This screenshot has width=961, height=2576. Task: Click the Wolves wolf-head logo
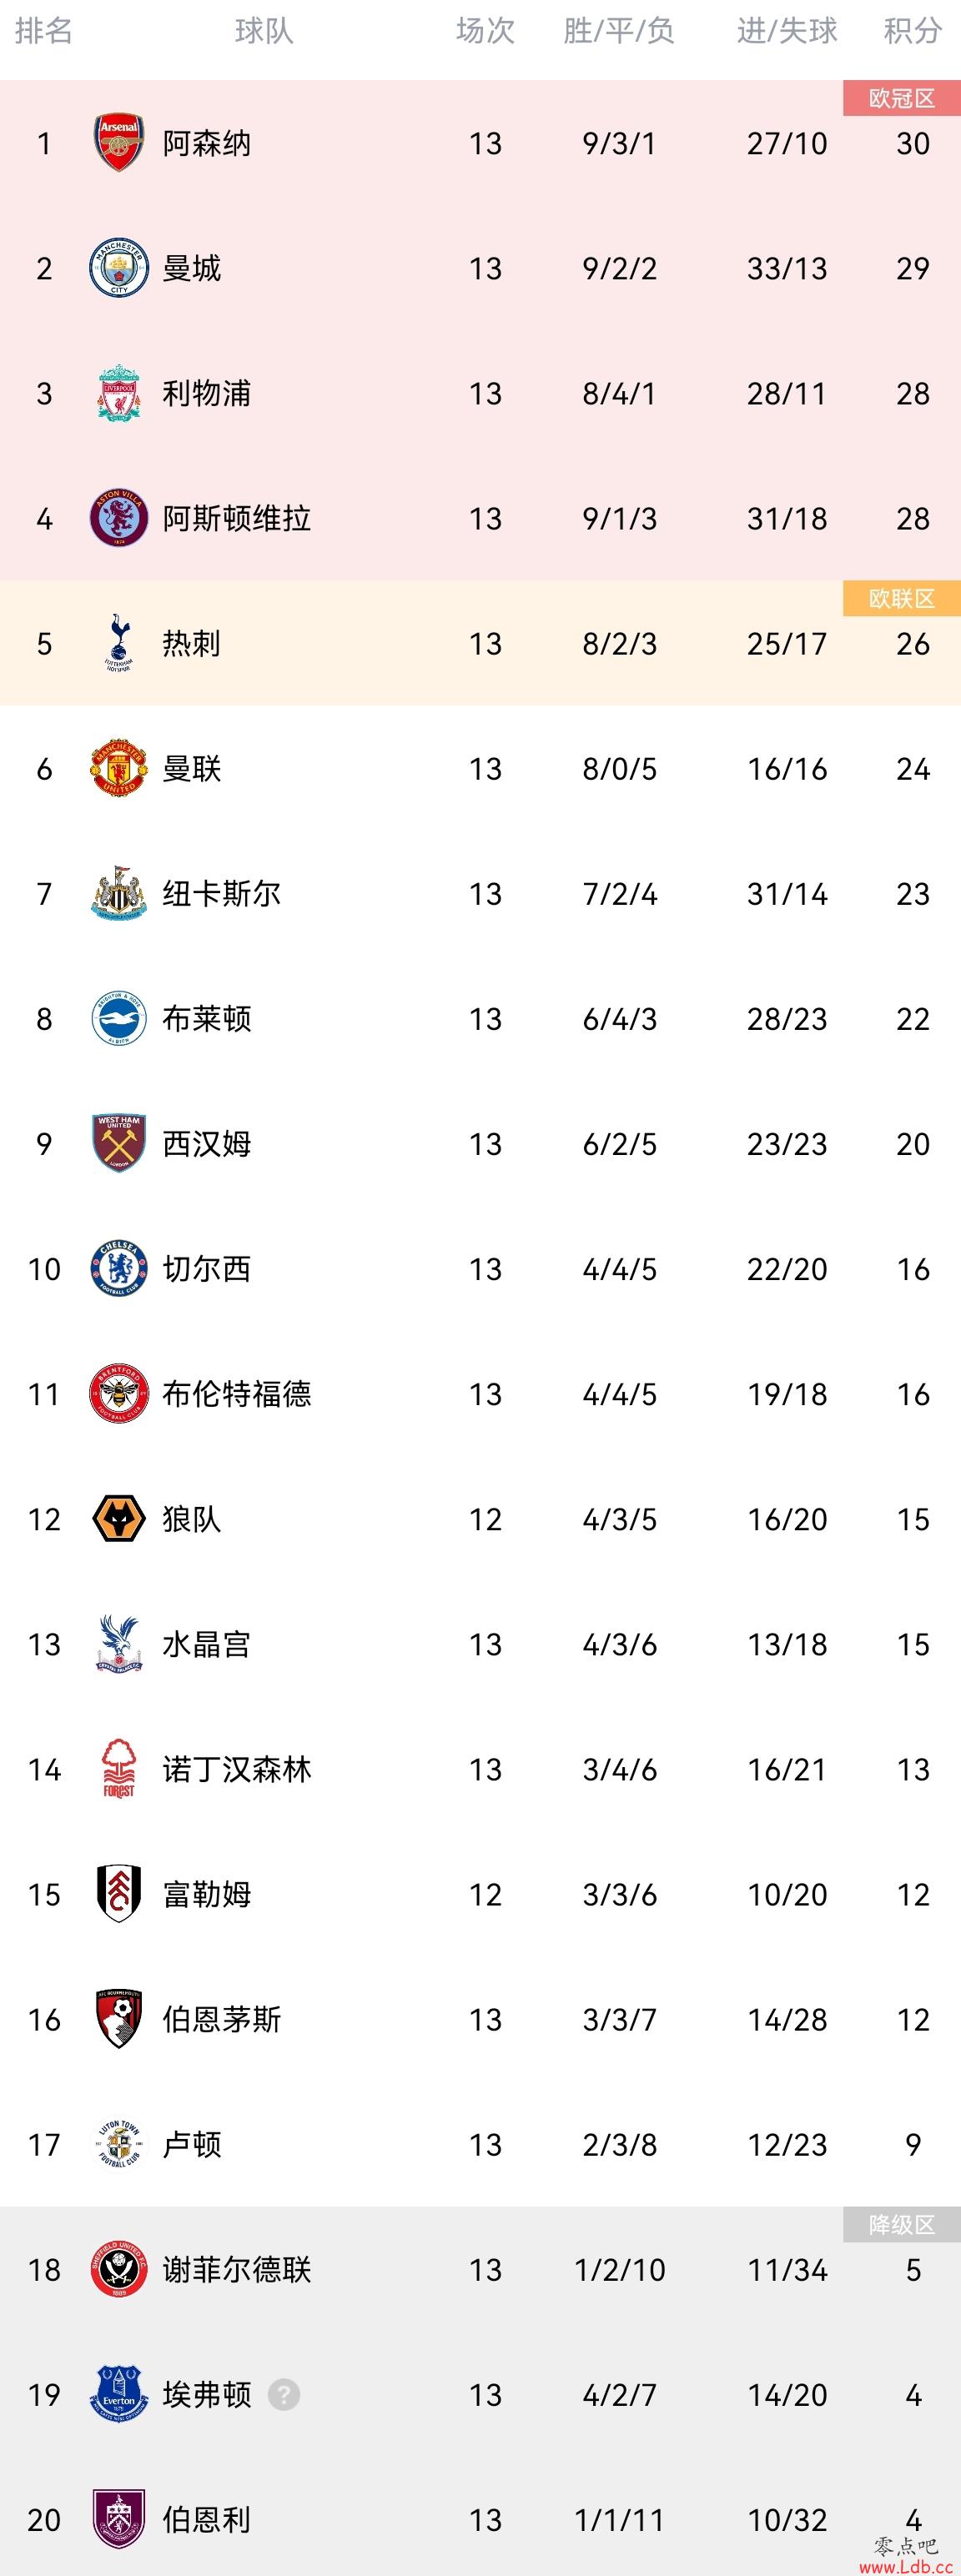pyautogui.click(x=119, y=1519)
